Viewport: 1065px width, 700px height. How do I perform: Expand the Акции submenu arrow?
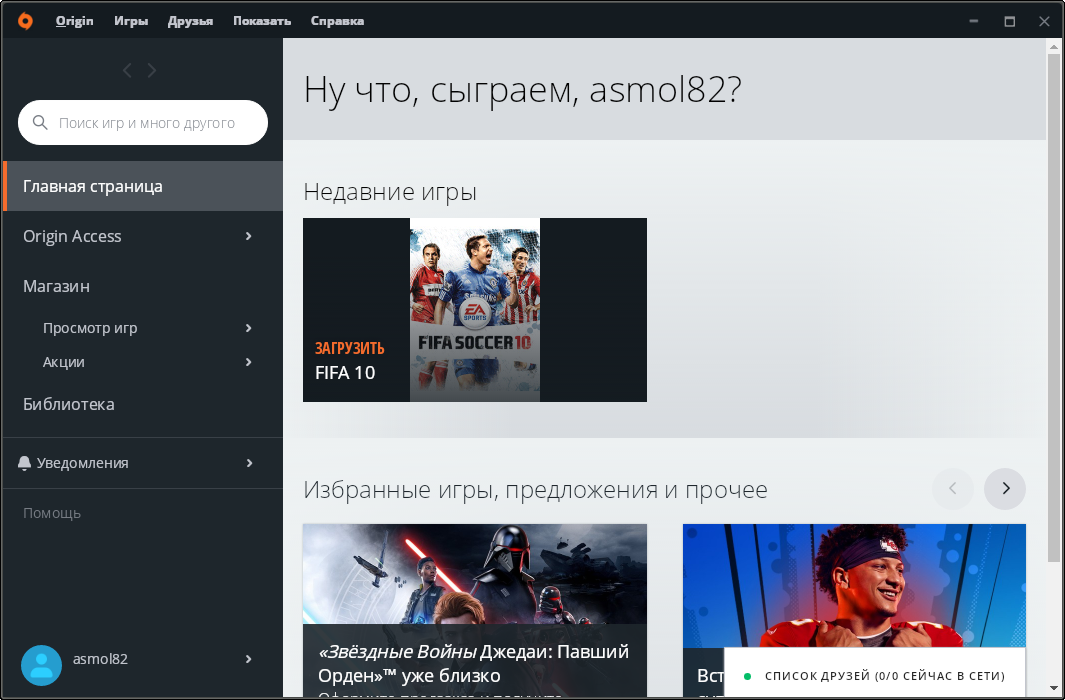point(249,362)
